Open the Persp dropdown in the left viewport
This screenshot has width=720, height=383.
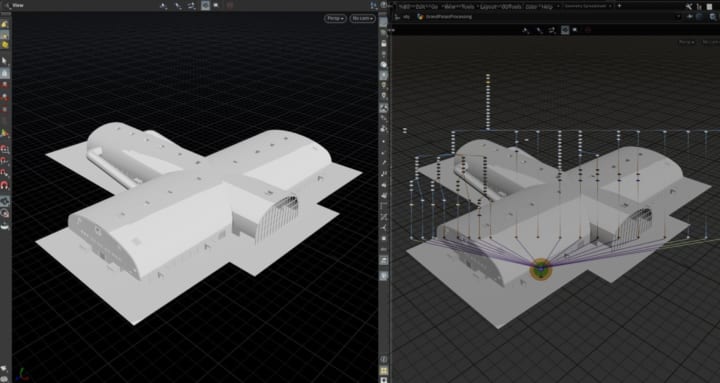335,19
